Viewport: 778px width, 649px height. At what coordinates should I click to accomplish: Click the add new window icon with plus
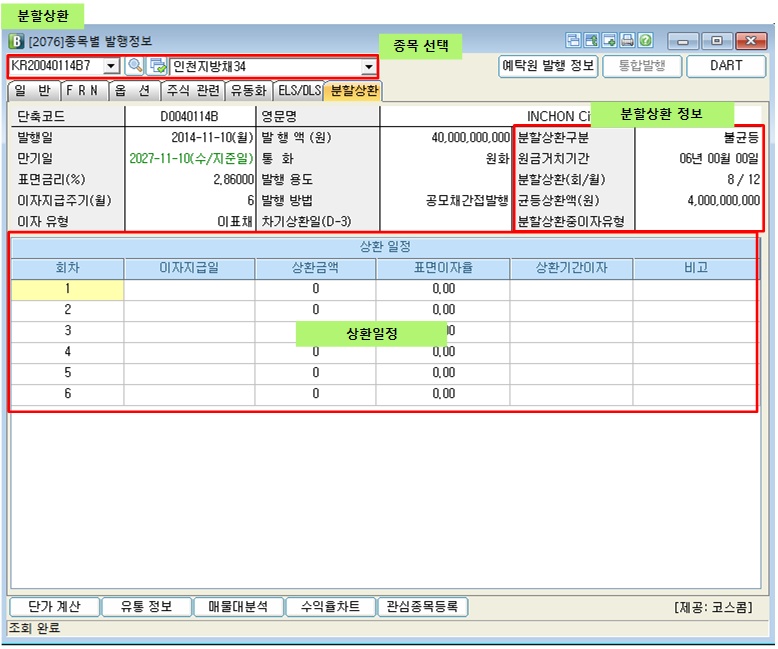609,41
